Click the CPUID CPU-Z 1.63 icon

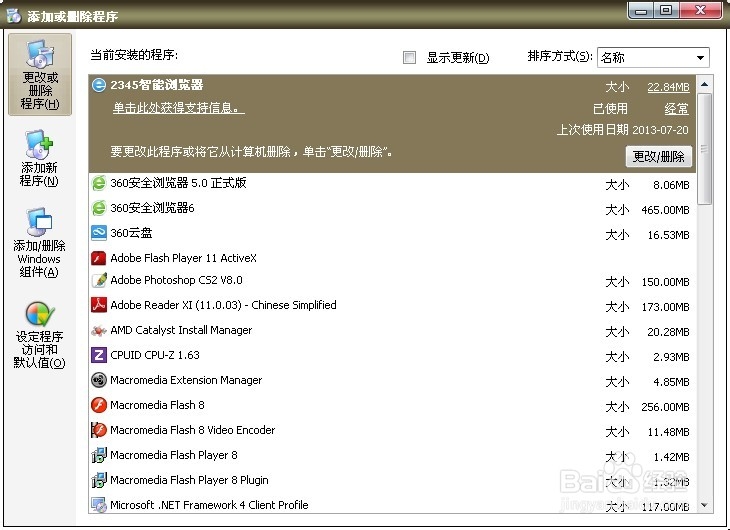[99, 355]
